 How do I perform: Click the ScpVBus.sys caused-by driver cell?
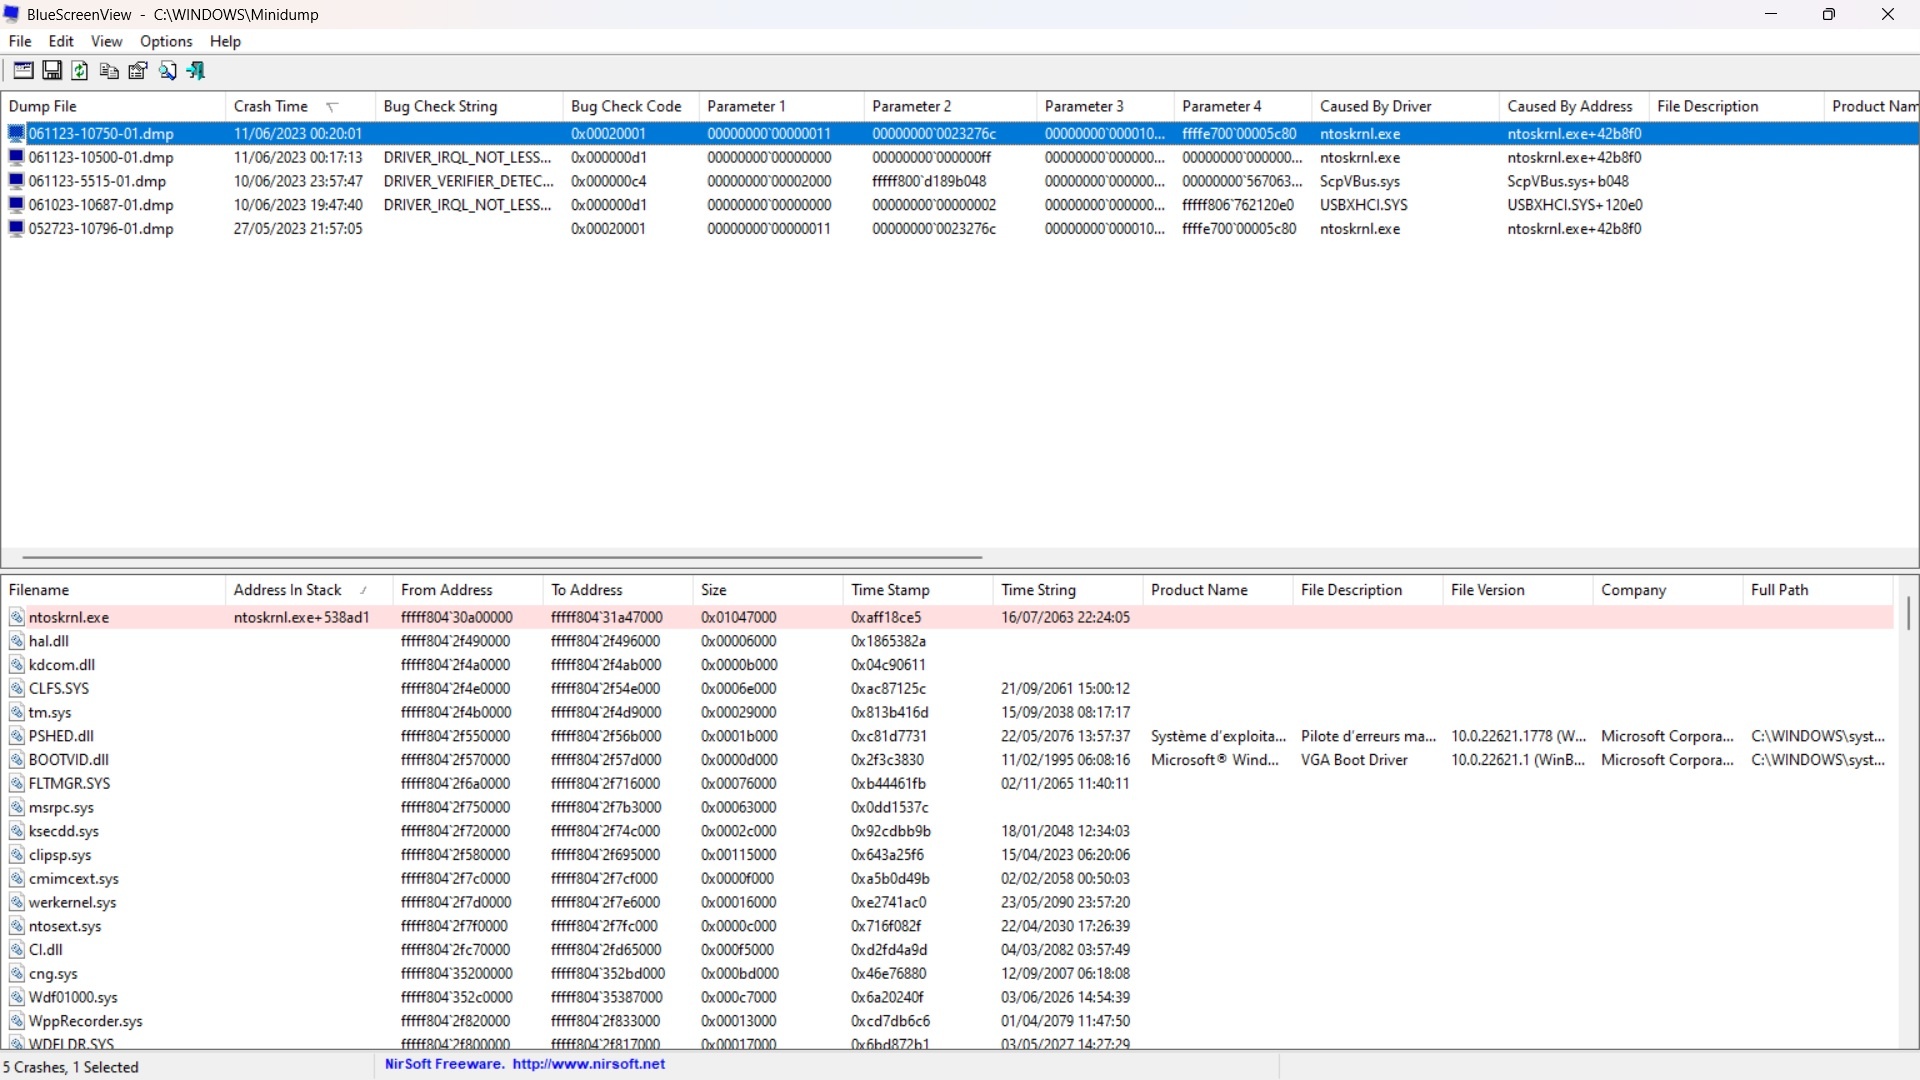[1360, 181]
